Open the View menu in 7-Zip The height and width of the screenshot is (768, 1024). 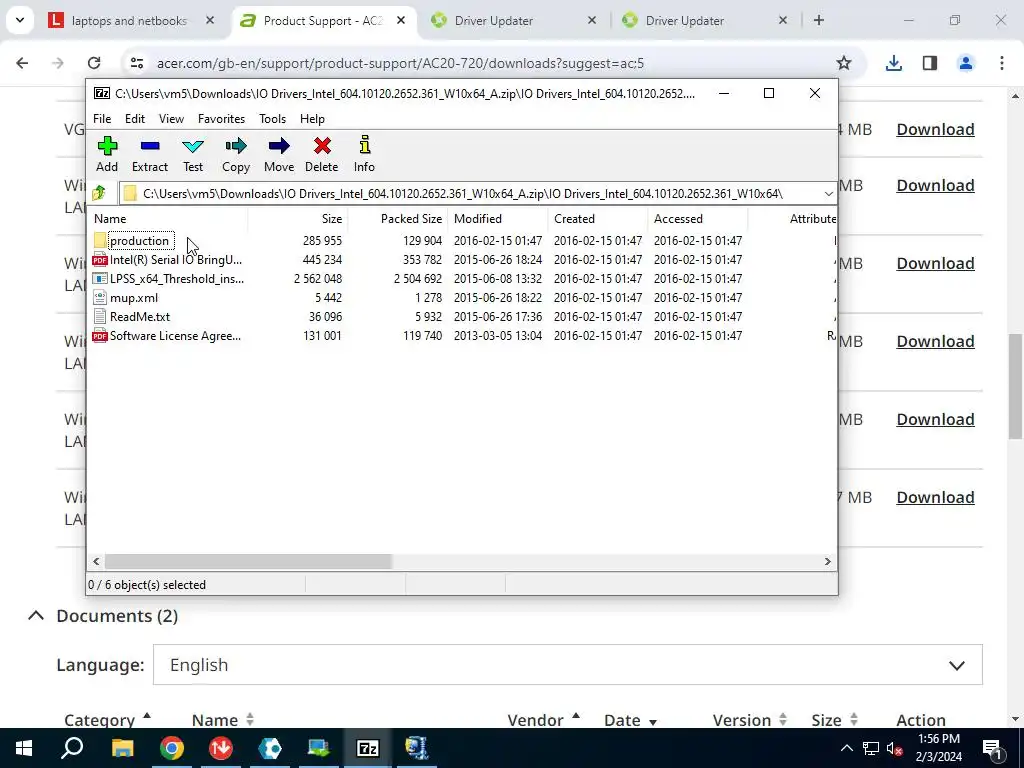[171, 118]
